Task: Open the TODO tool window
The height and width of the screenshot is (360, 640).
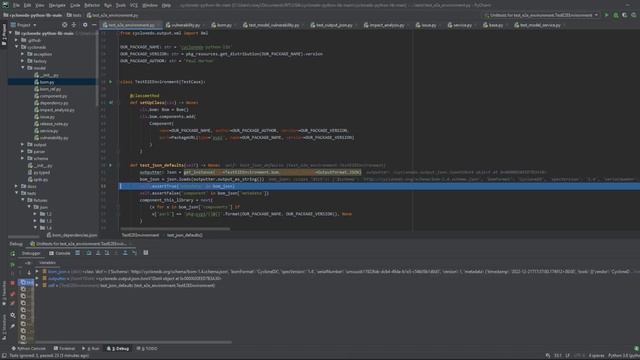Action: pos(147,349)
